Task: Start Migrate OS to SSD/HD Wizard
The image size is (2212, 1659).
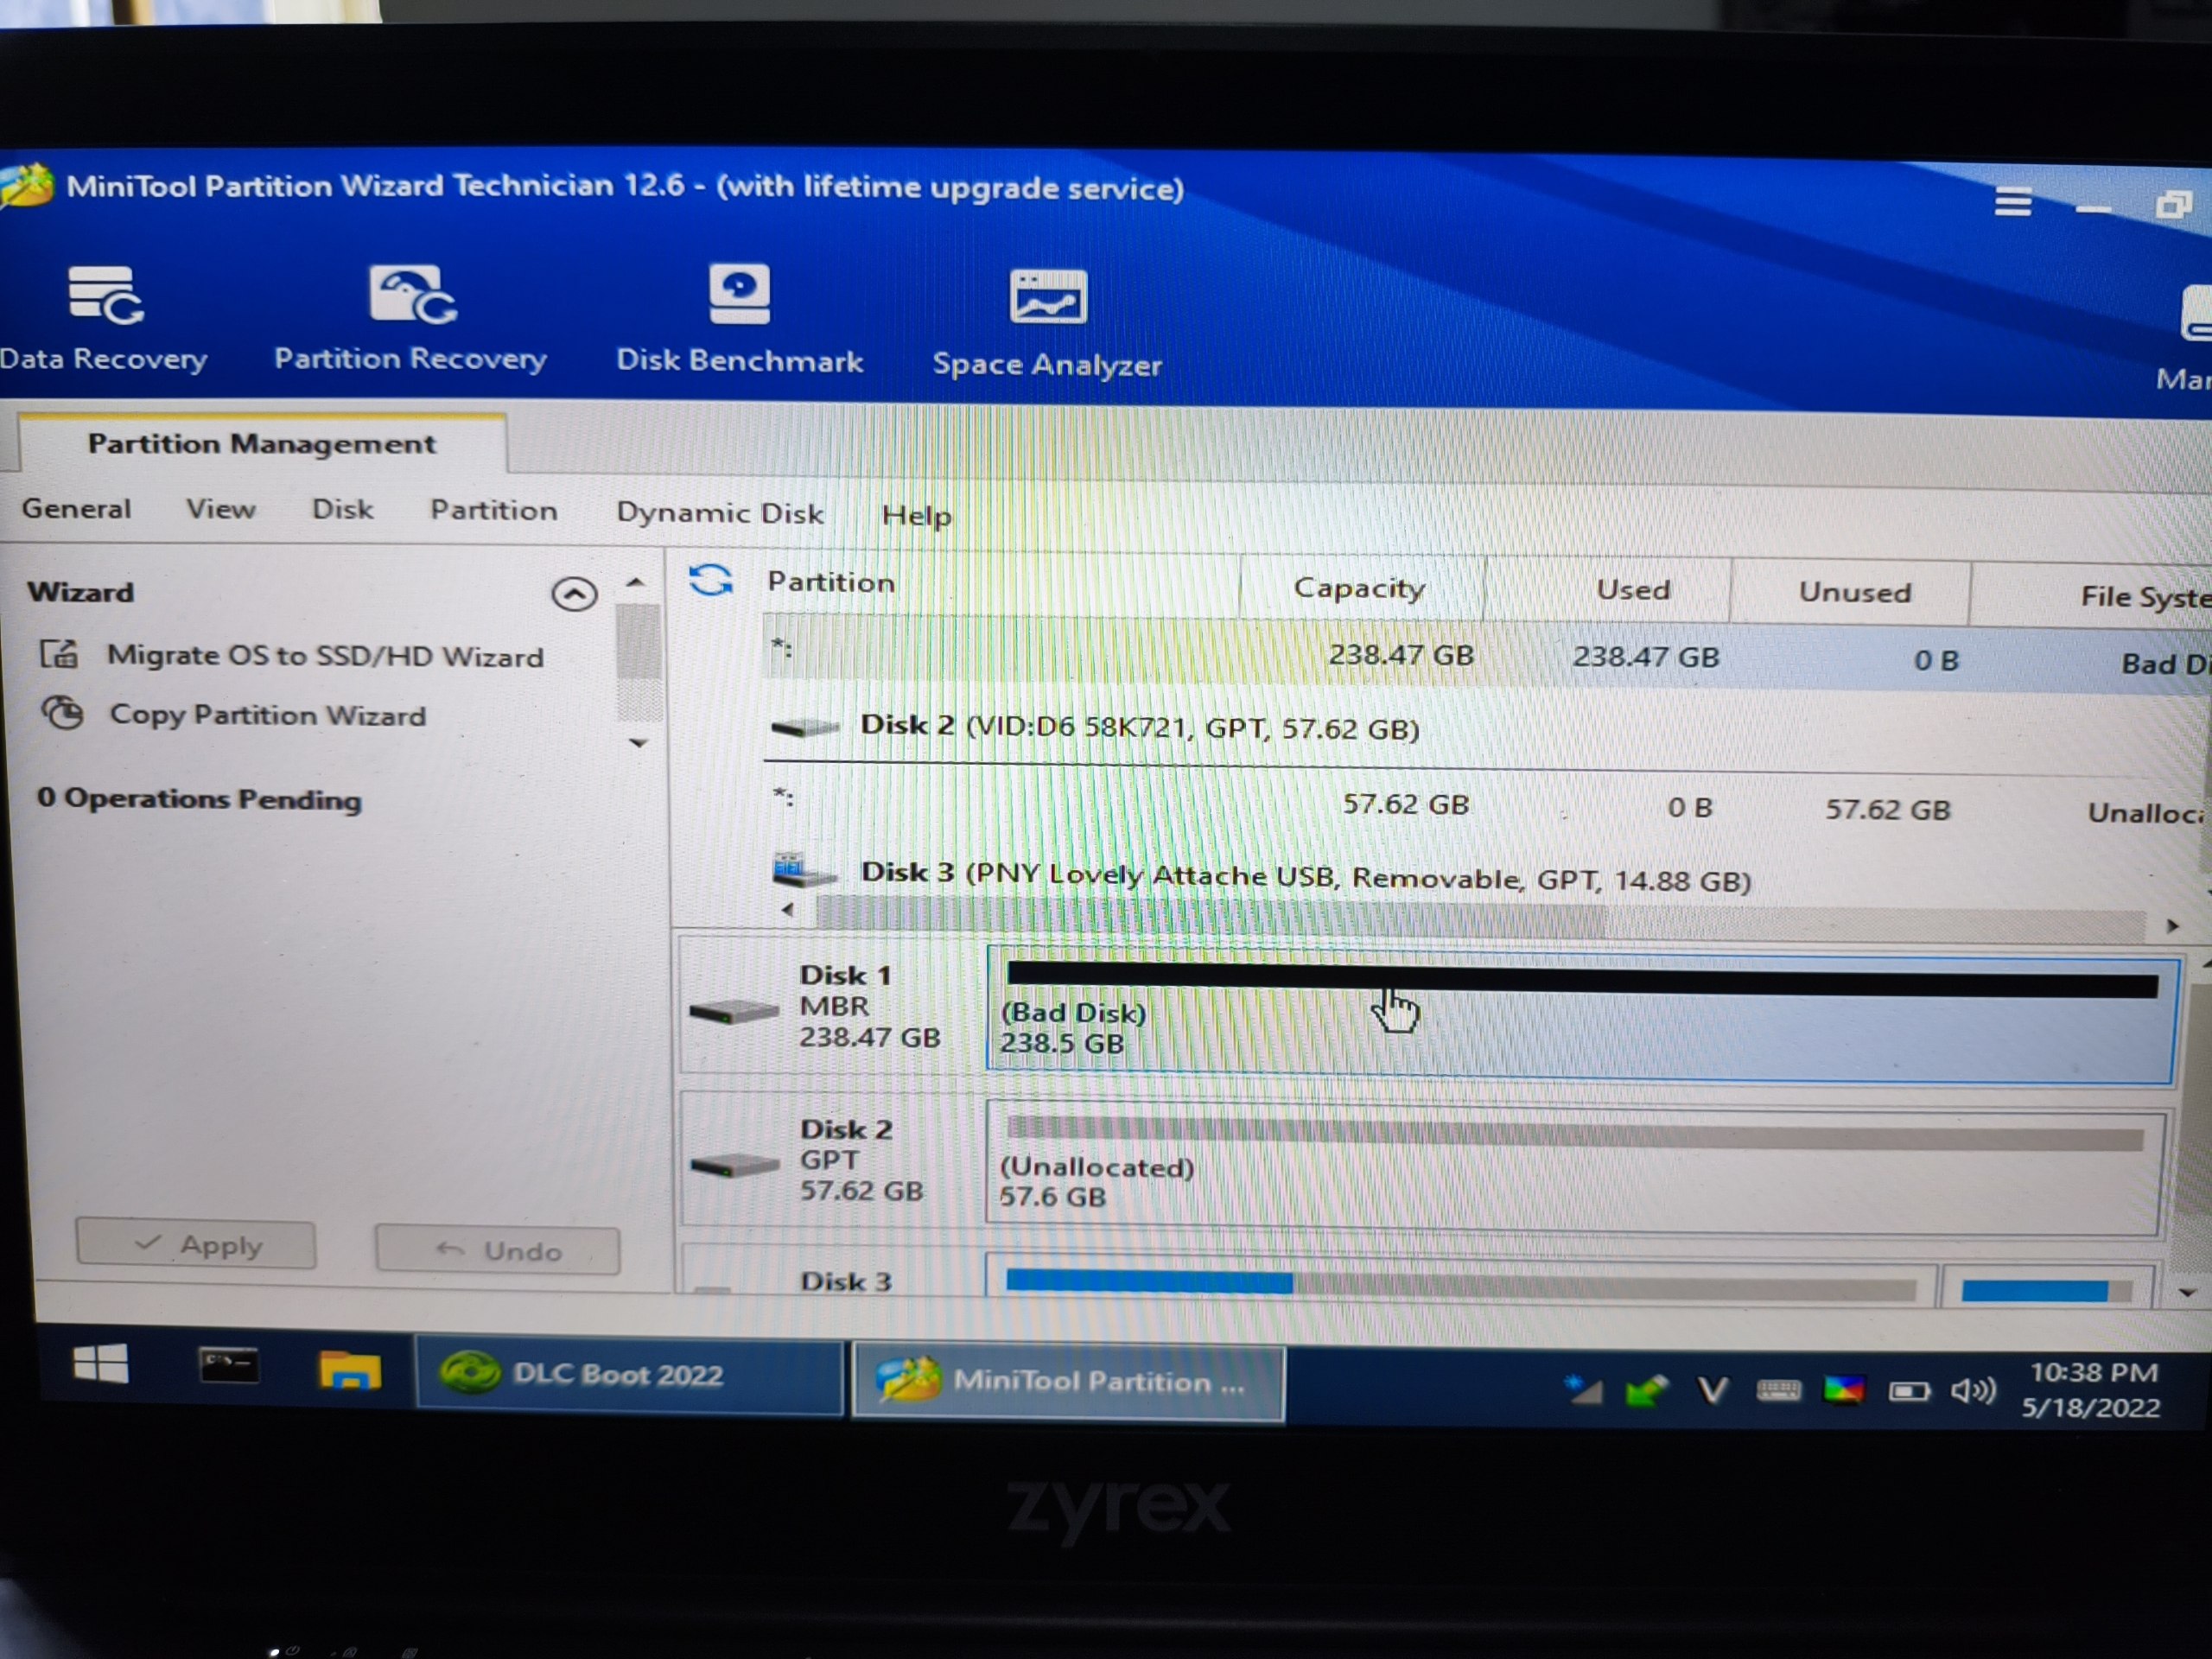Action: [326, 655]
